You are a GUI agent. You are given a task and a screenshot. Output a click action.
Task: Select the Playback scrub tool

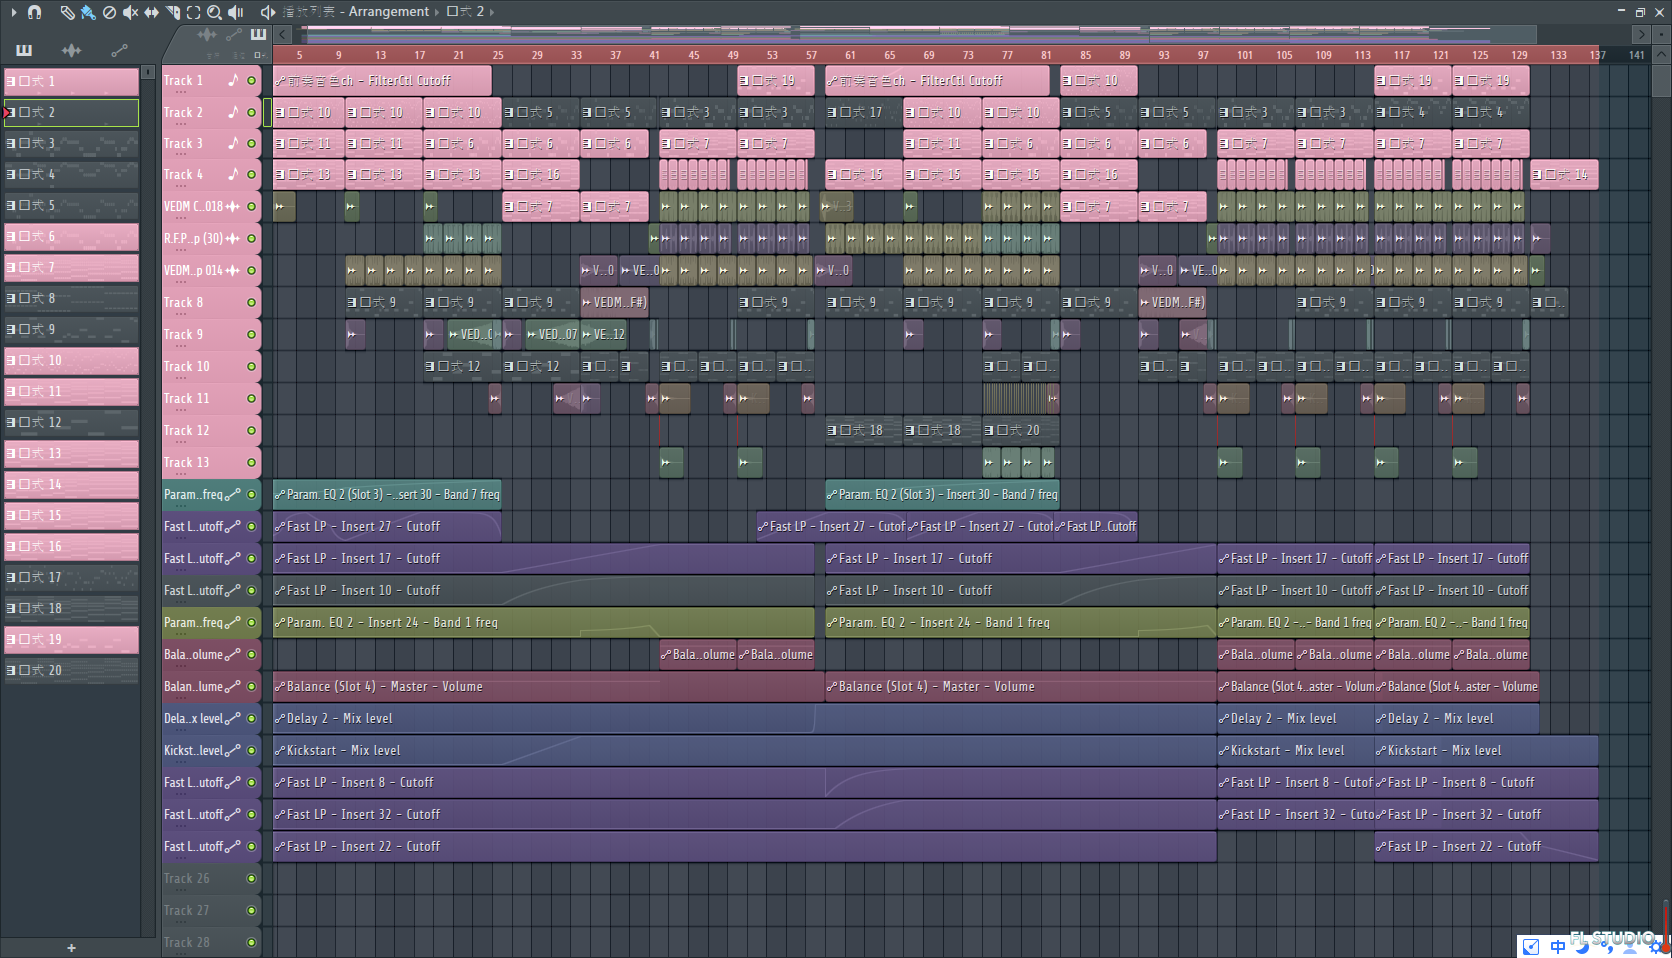click(236, 12)
